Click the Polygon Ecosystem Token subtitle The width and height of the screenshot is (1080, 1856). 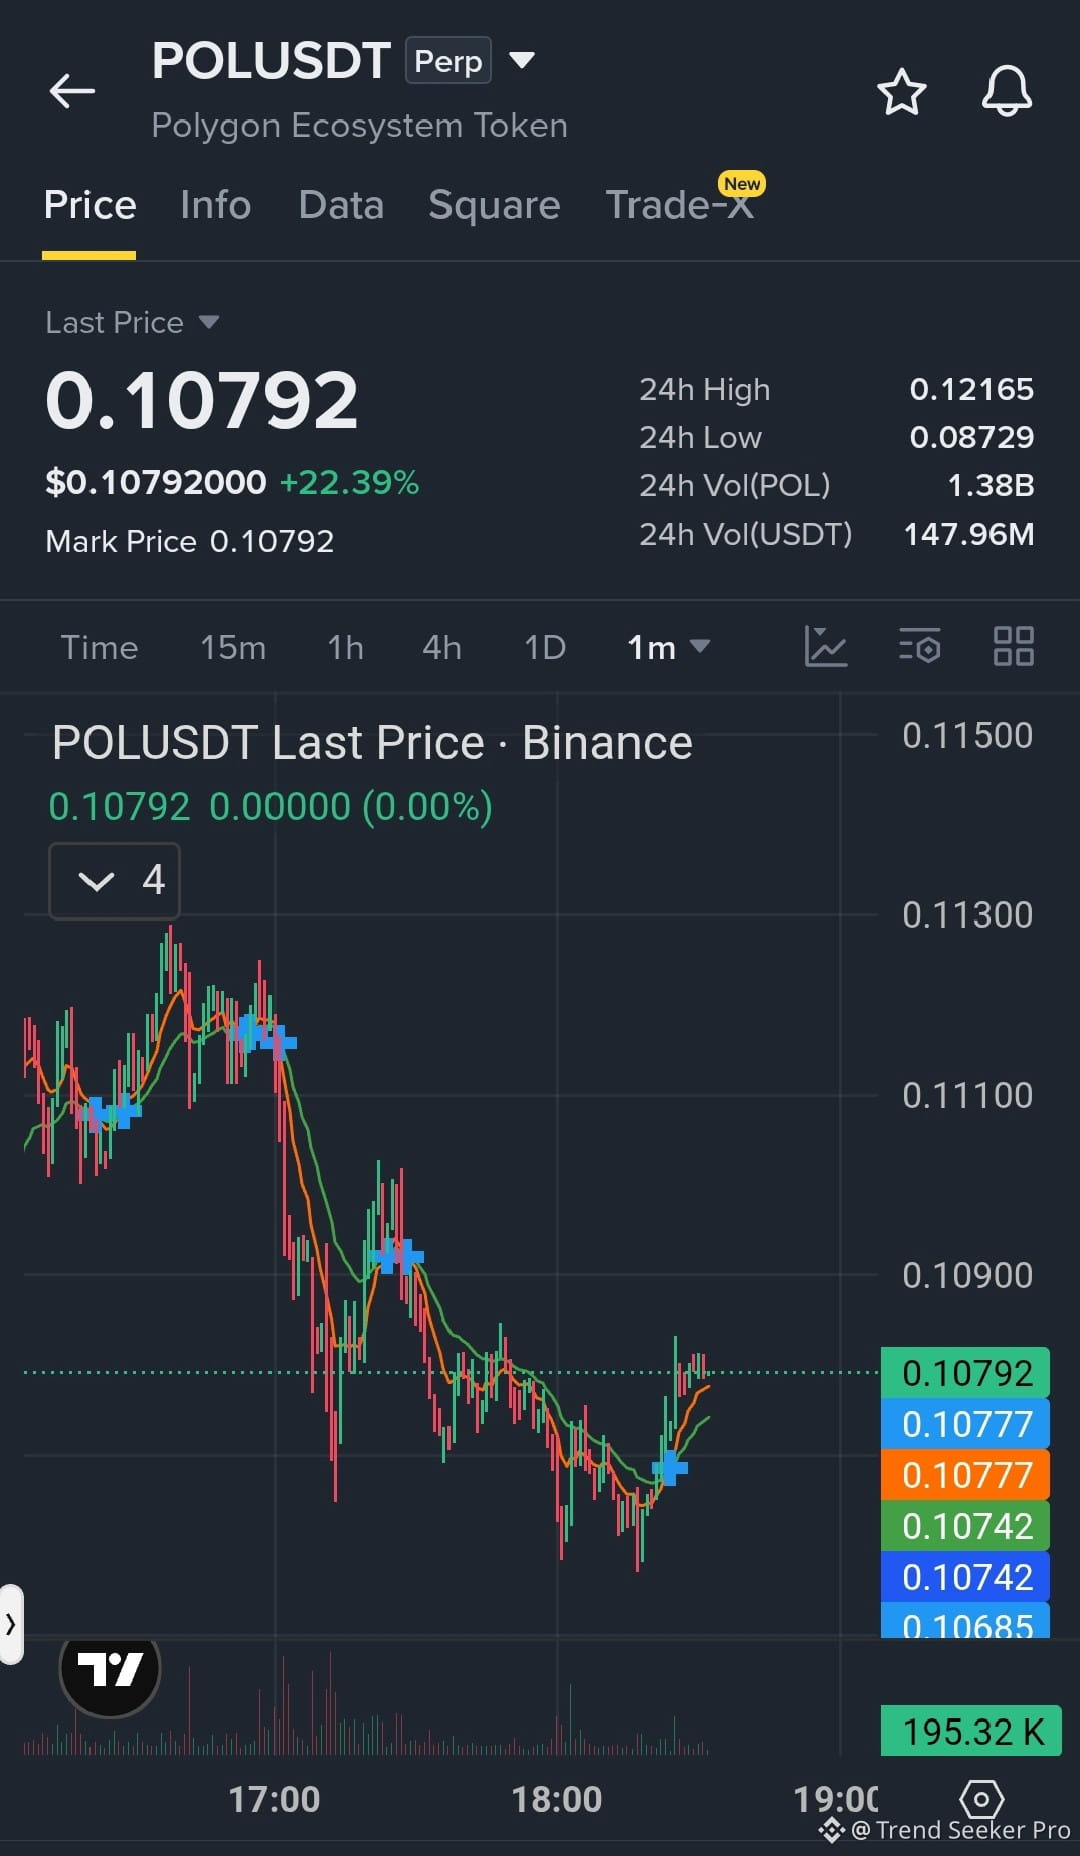pyautogui.click(x=360, y=126)
